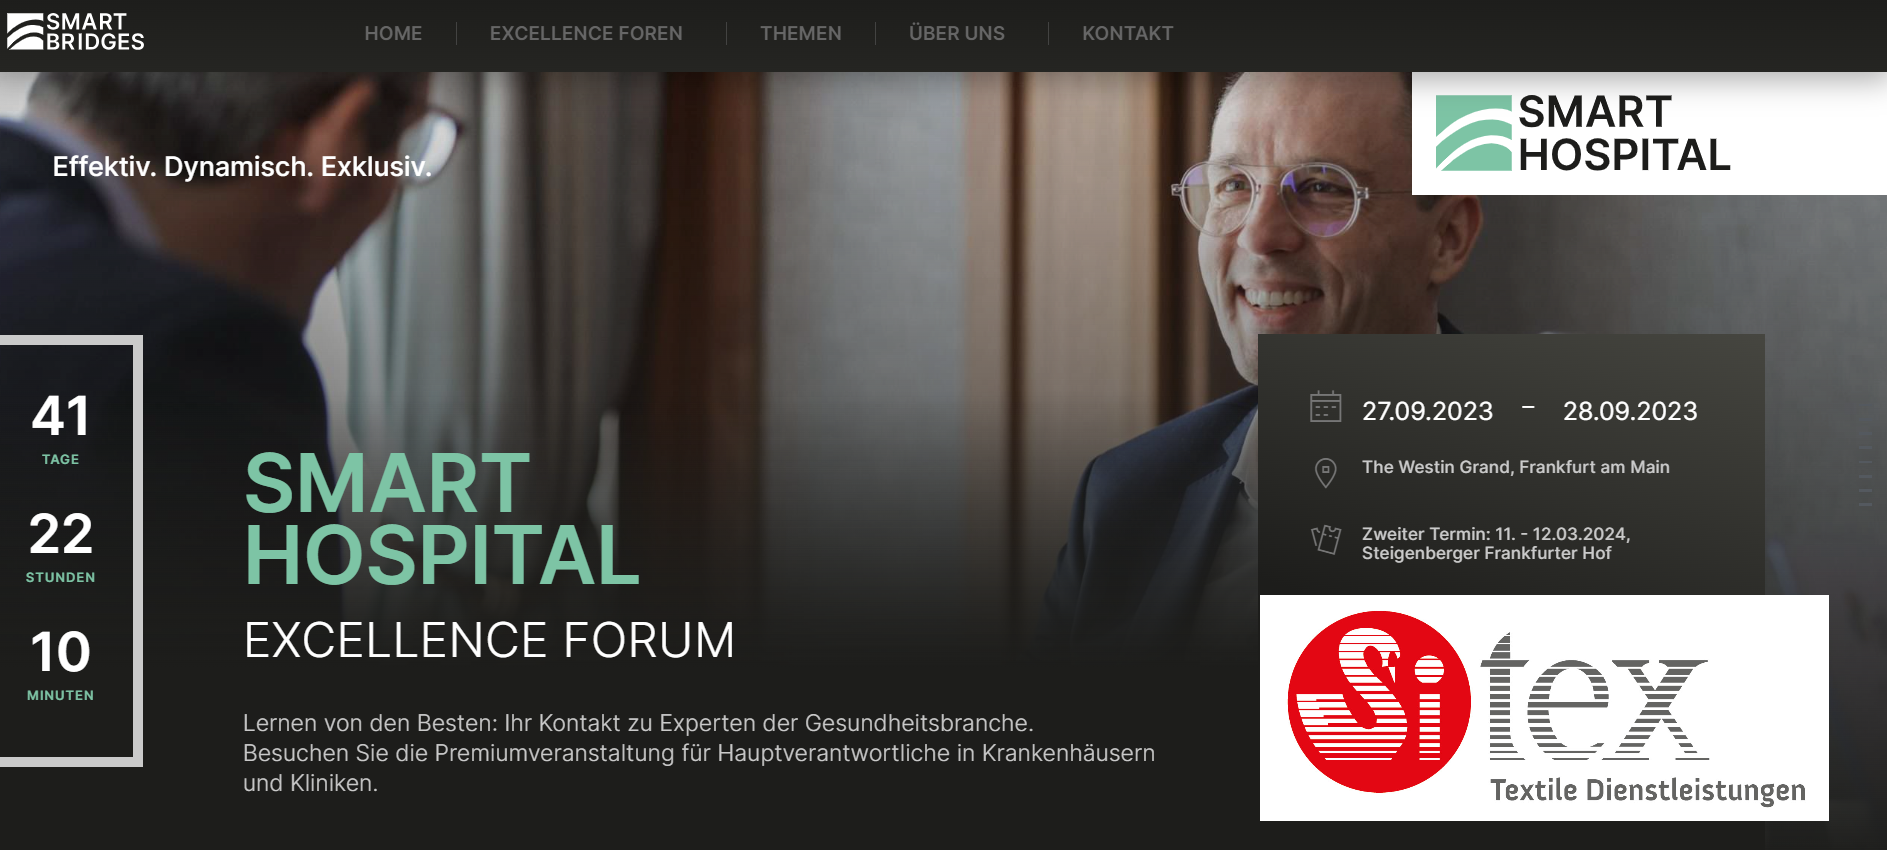
Task: Click the 10 Minuten countdown value
Action: point(61,652)
